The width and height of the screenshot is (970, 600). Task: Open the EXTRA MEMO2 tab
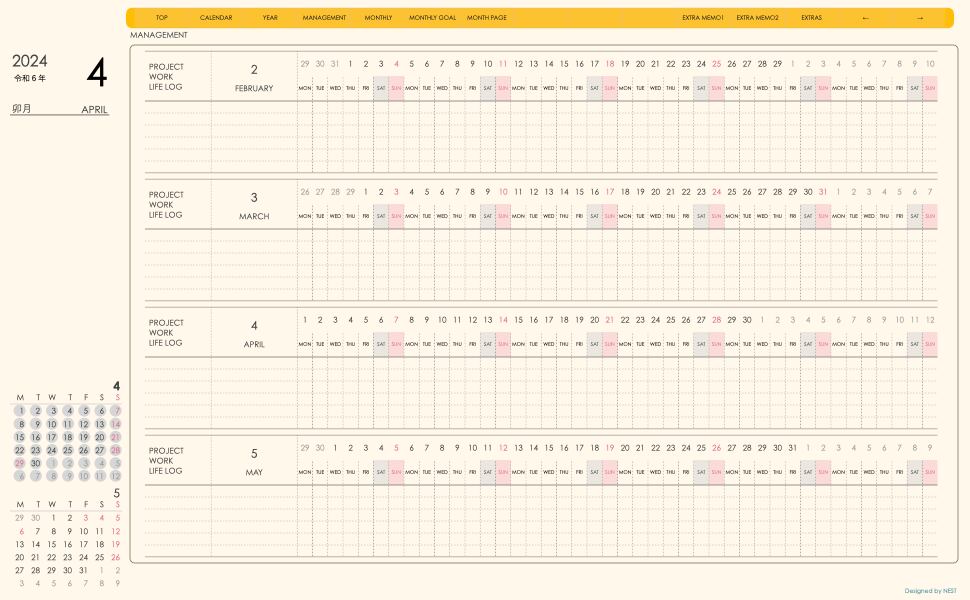coord(757,18)
